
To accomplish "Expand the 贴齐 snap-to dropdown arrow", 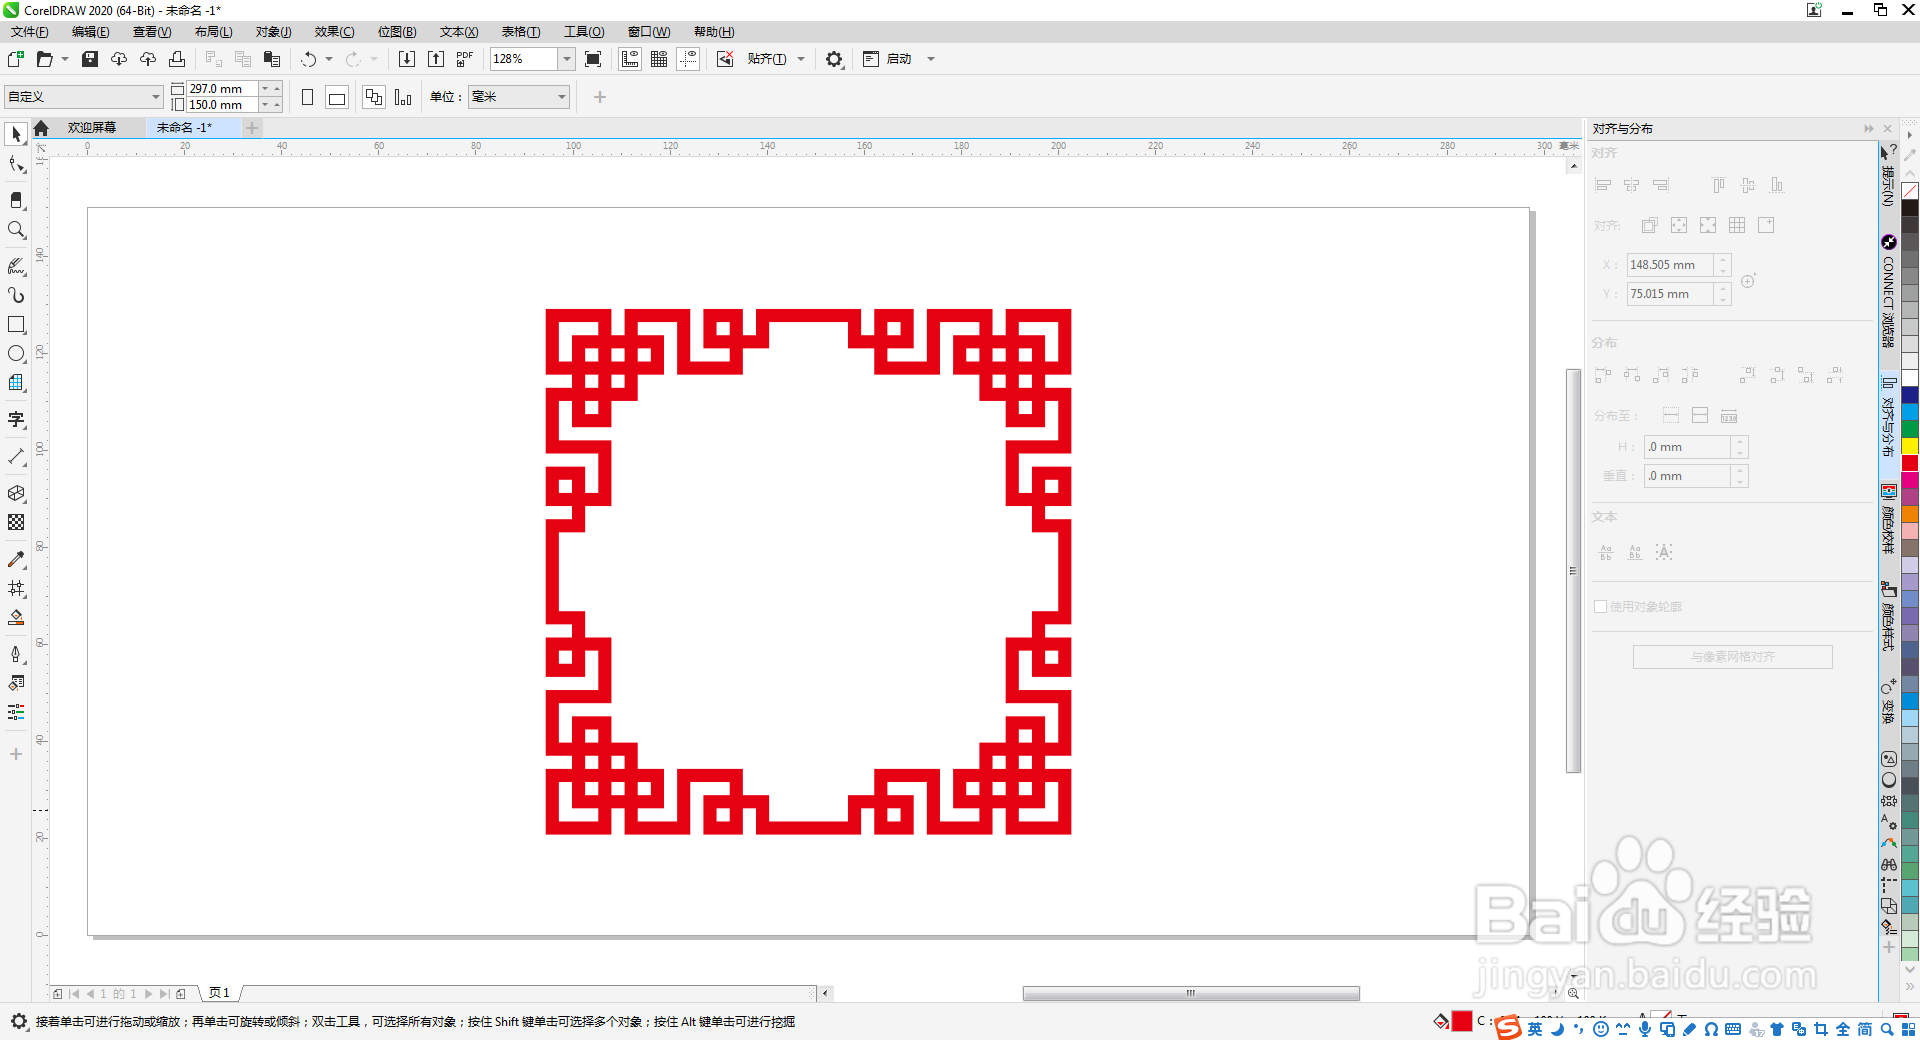I will coord(801,59).
